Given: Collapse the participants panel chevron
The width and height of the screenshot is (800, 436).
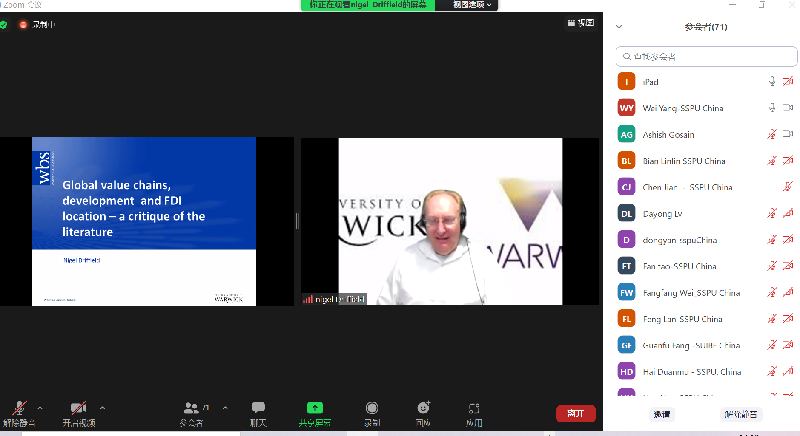Looking at the screenshot, I should tap(619, 27).
